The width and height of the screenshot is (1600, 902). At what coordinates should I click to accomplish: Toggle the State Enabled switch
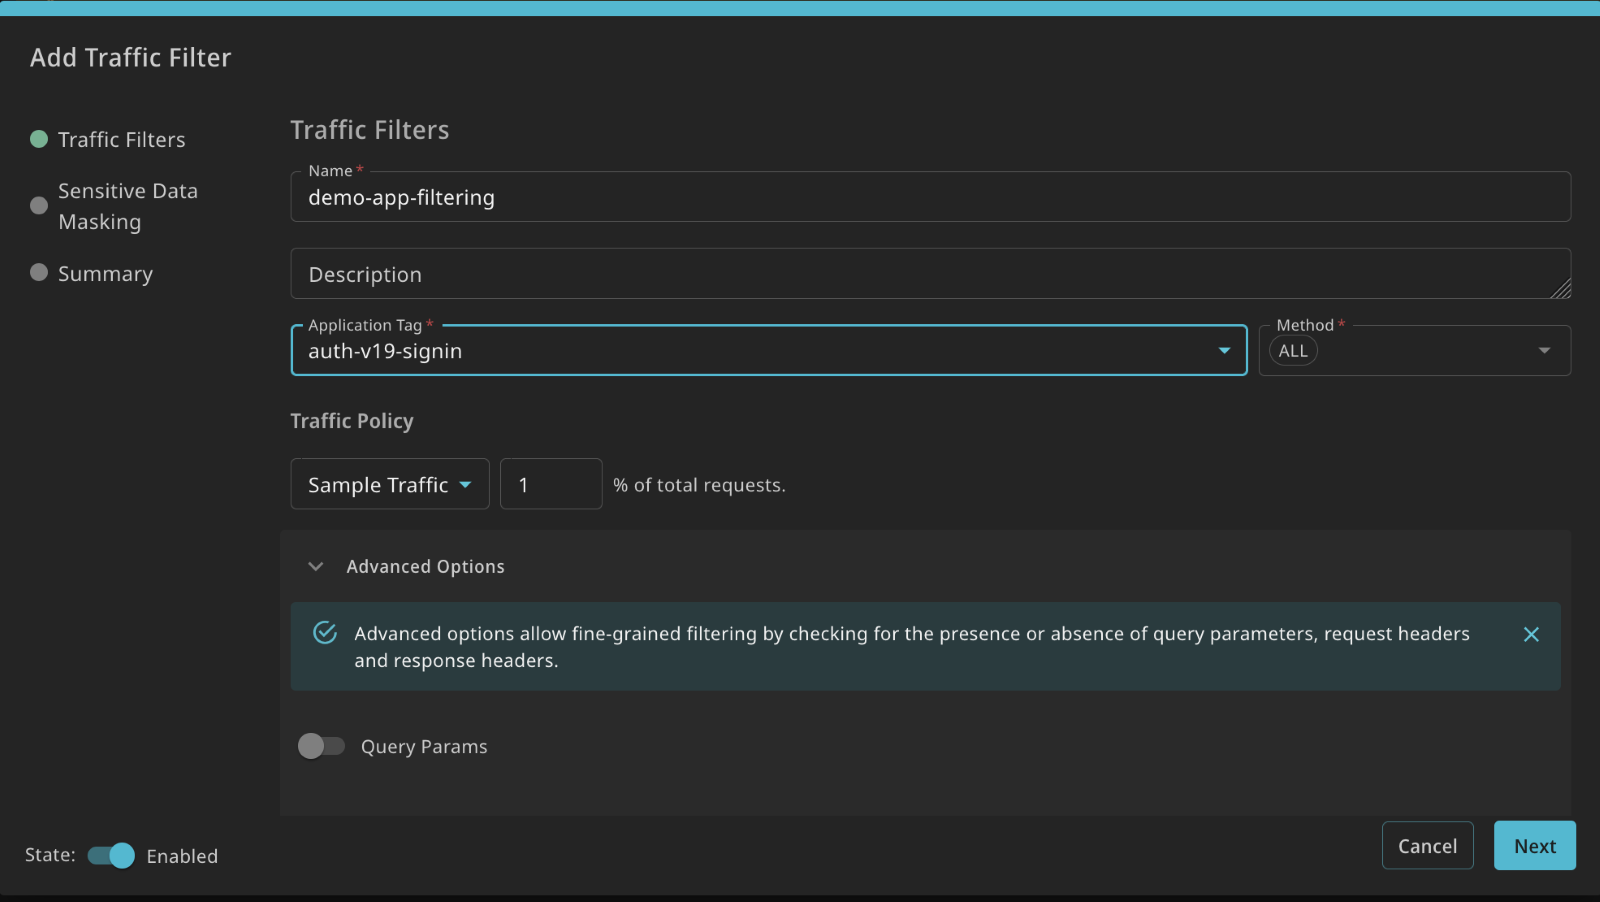pos(111,855)
